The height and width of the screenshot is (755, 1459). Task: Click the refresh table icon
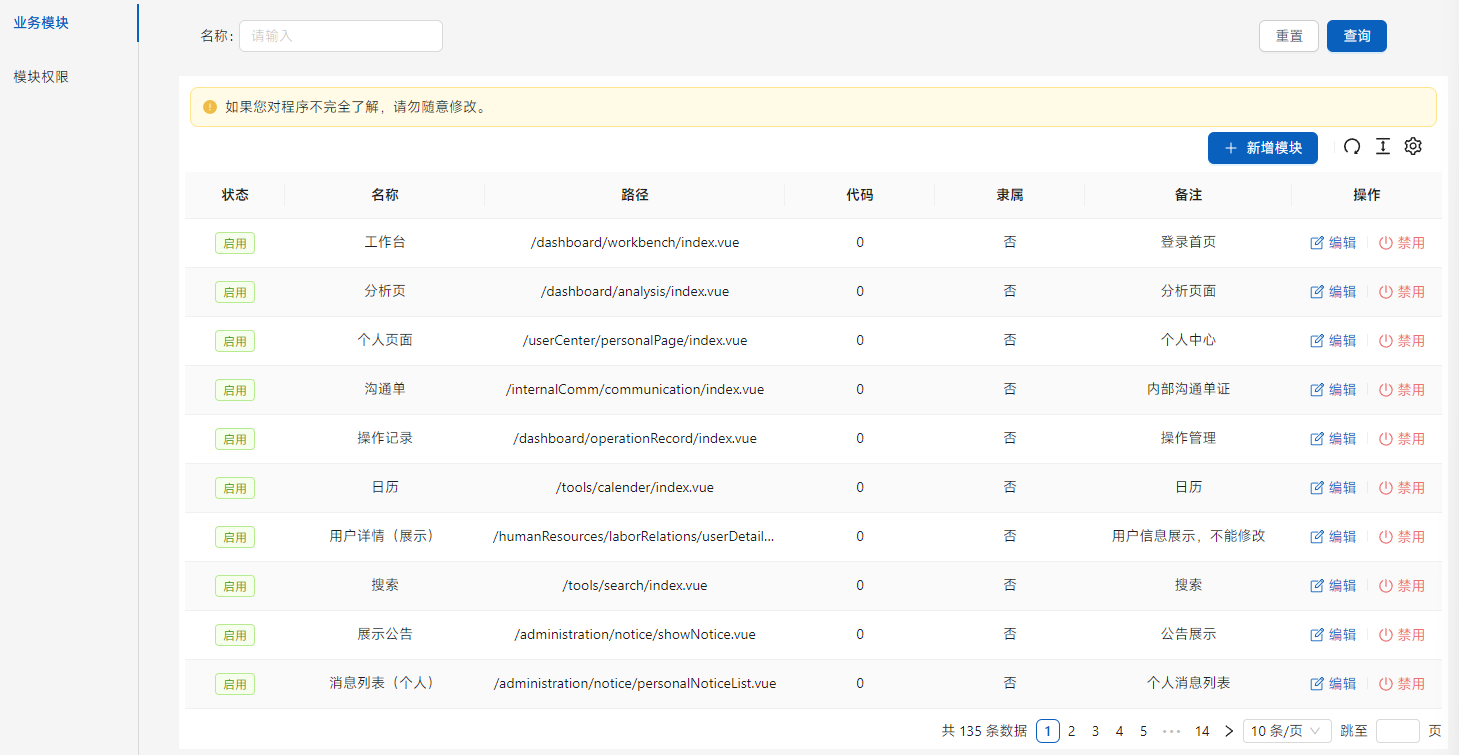[x=1352, y=147]
